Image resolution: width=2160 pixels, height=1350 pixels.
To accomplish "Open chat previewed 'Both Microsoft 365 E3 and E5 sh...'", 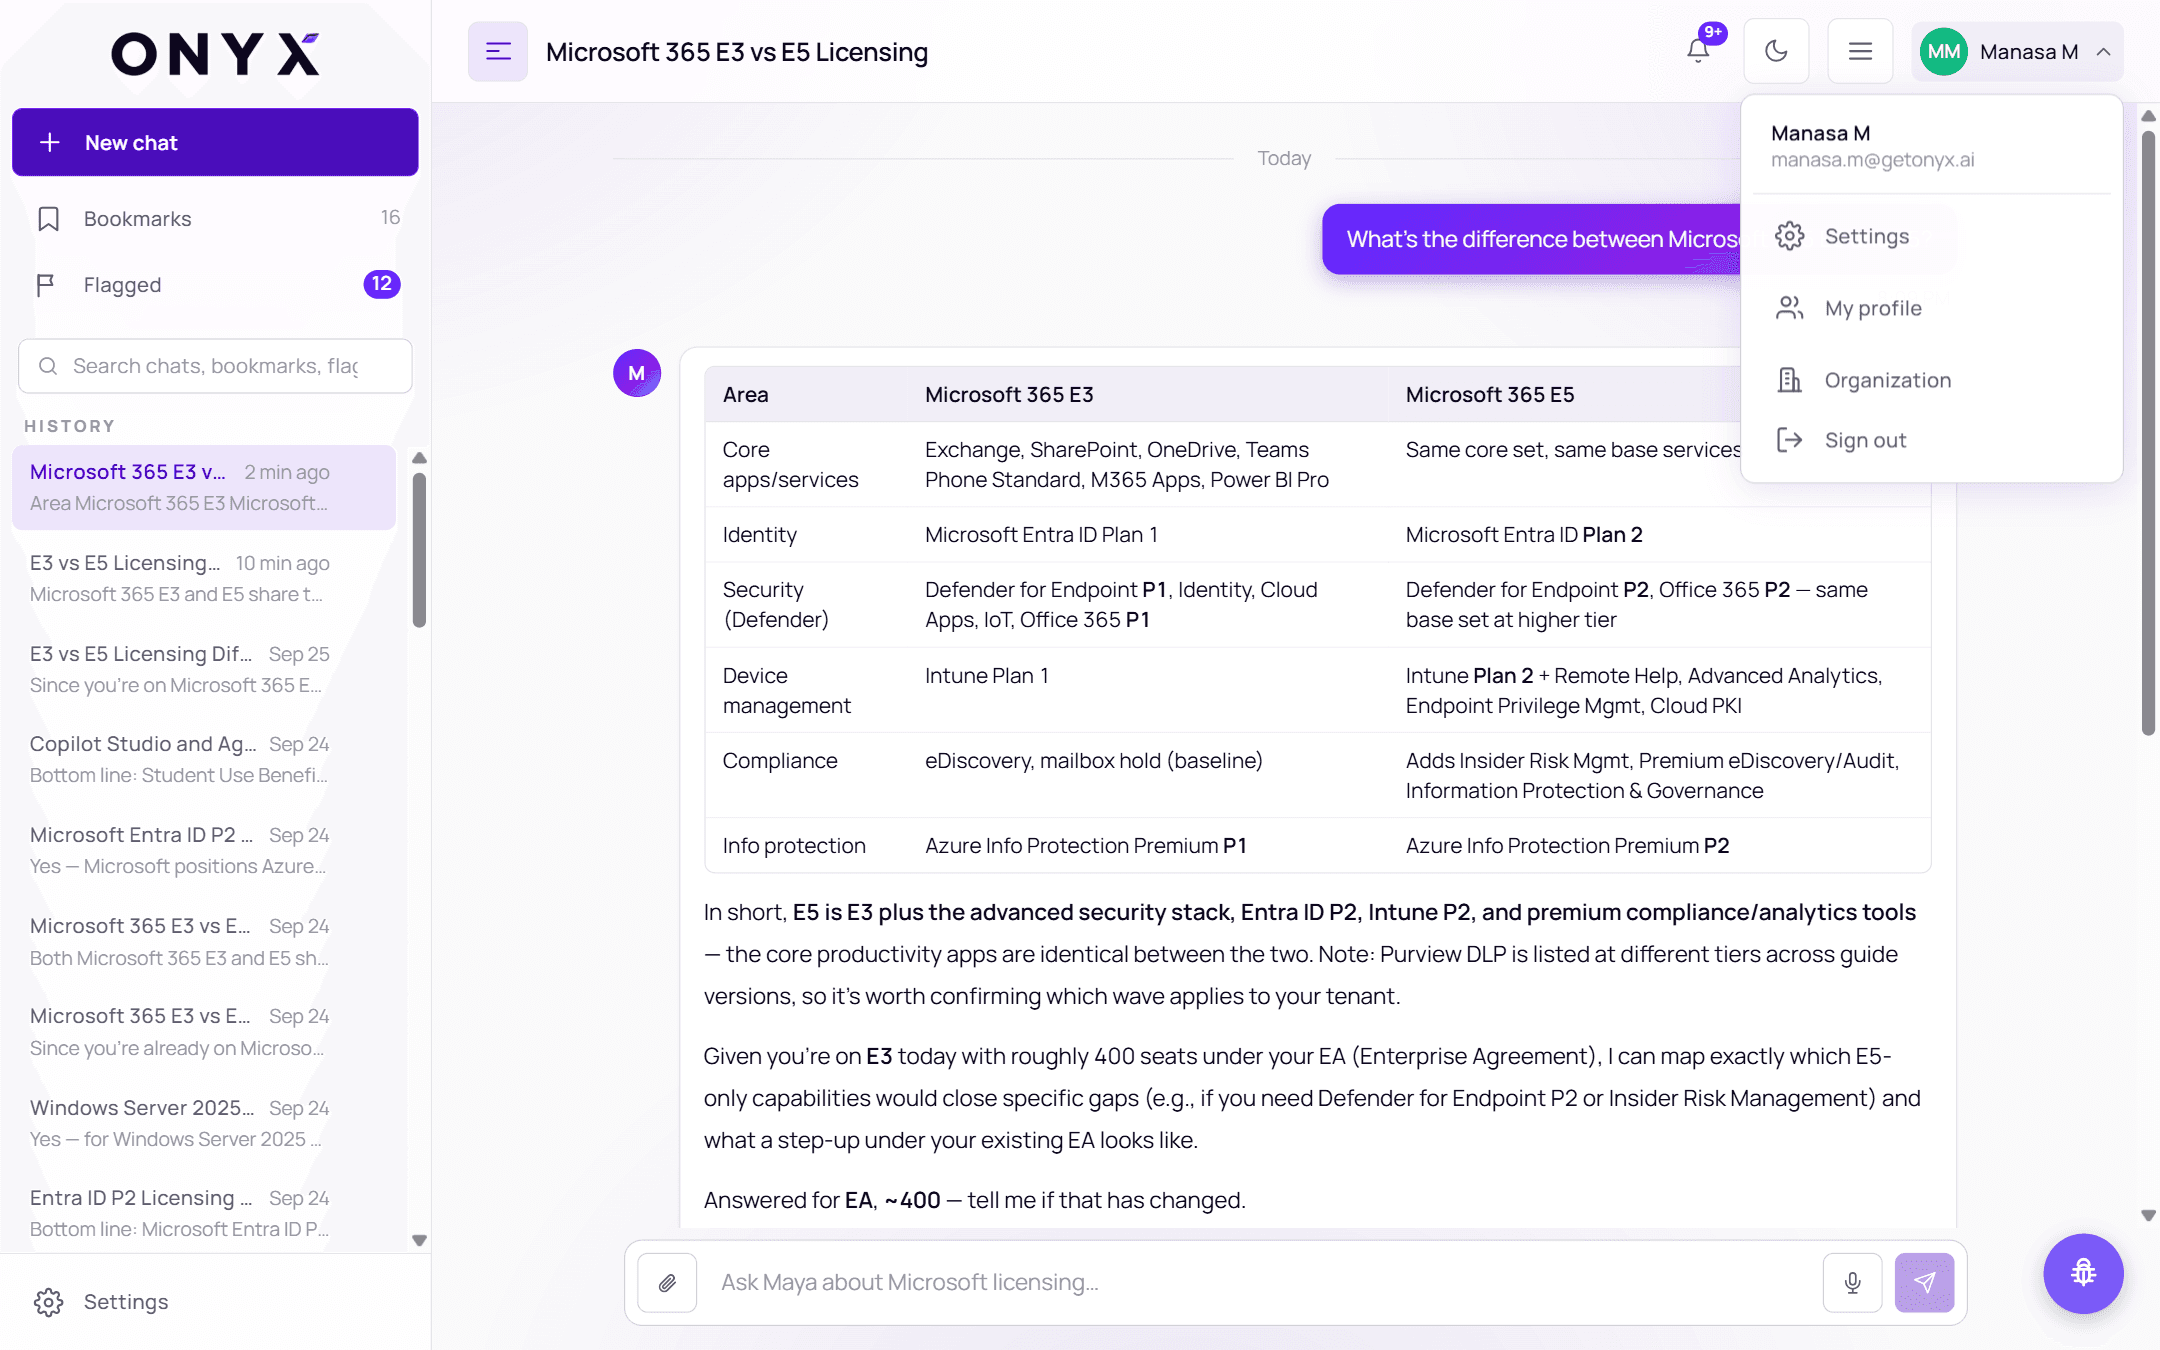I will point(204,941).
